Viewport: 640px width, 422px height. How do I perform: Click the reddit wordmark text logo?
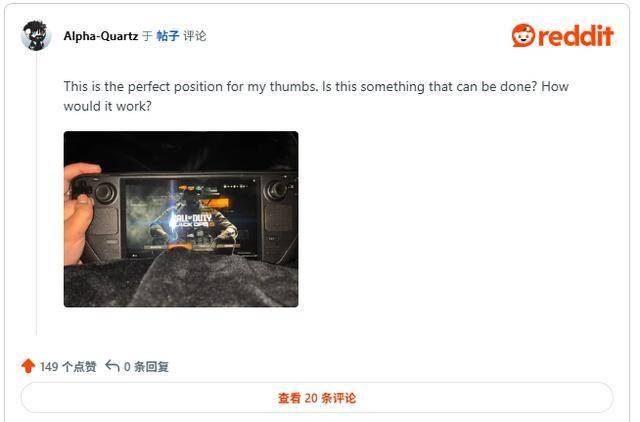[576, 36]
